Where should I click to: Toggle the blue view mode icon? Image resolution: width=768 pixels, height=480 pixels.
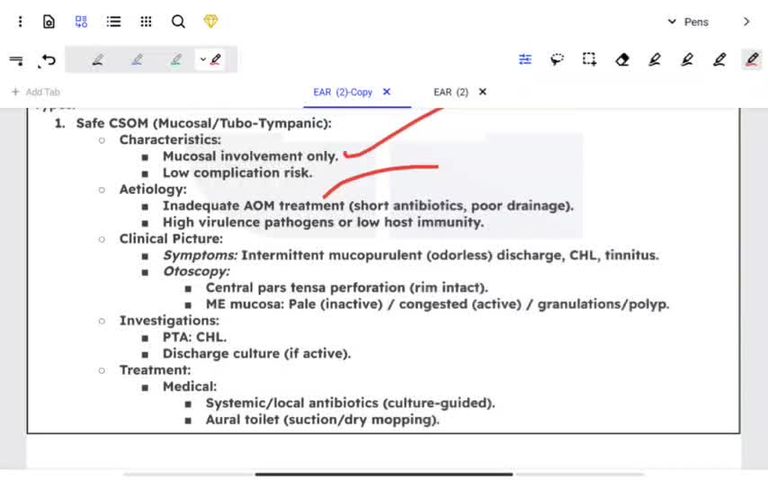click(81, 21)
